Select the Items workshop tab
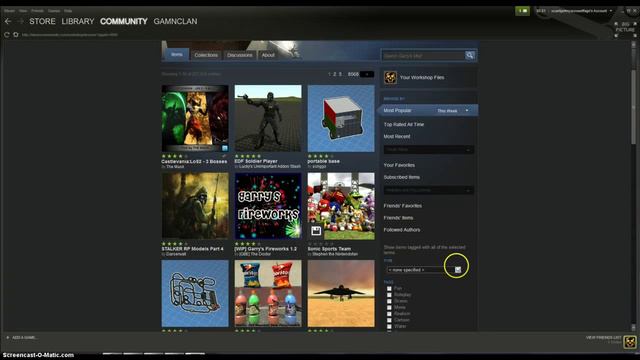Viewport: 640px width, 360px height. pyautogui.click(x=177, y=54)
